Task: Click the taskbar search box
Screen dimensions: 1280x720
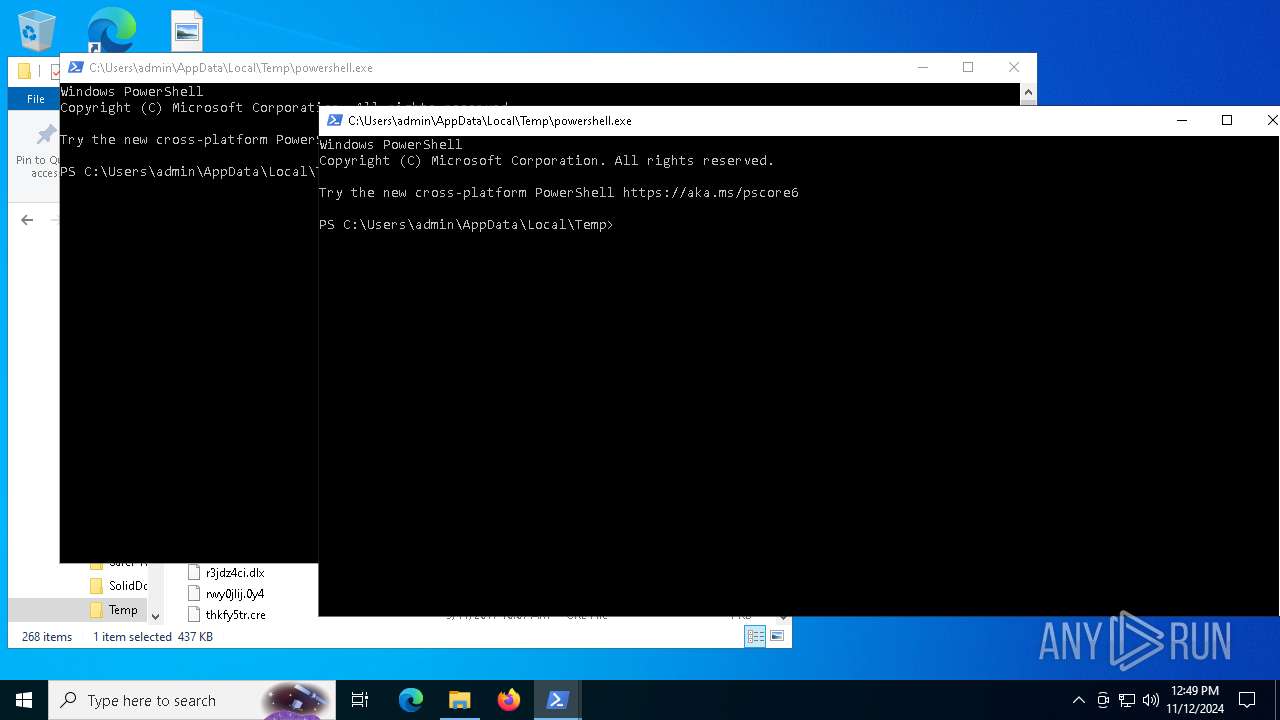Action: click(x=192, y=700)
